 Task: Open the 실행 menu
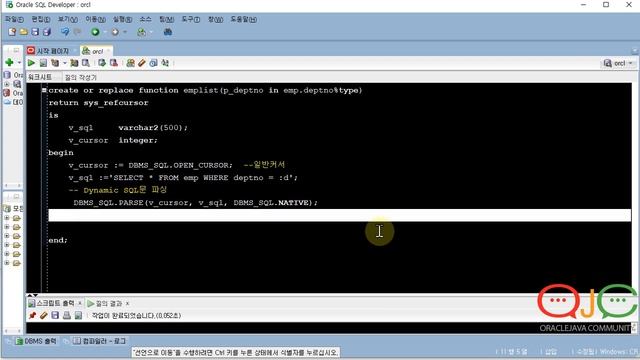(122, 19)
